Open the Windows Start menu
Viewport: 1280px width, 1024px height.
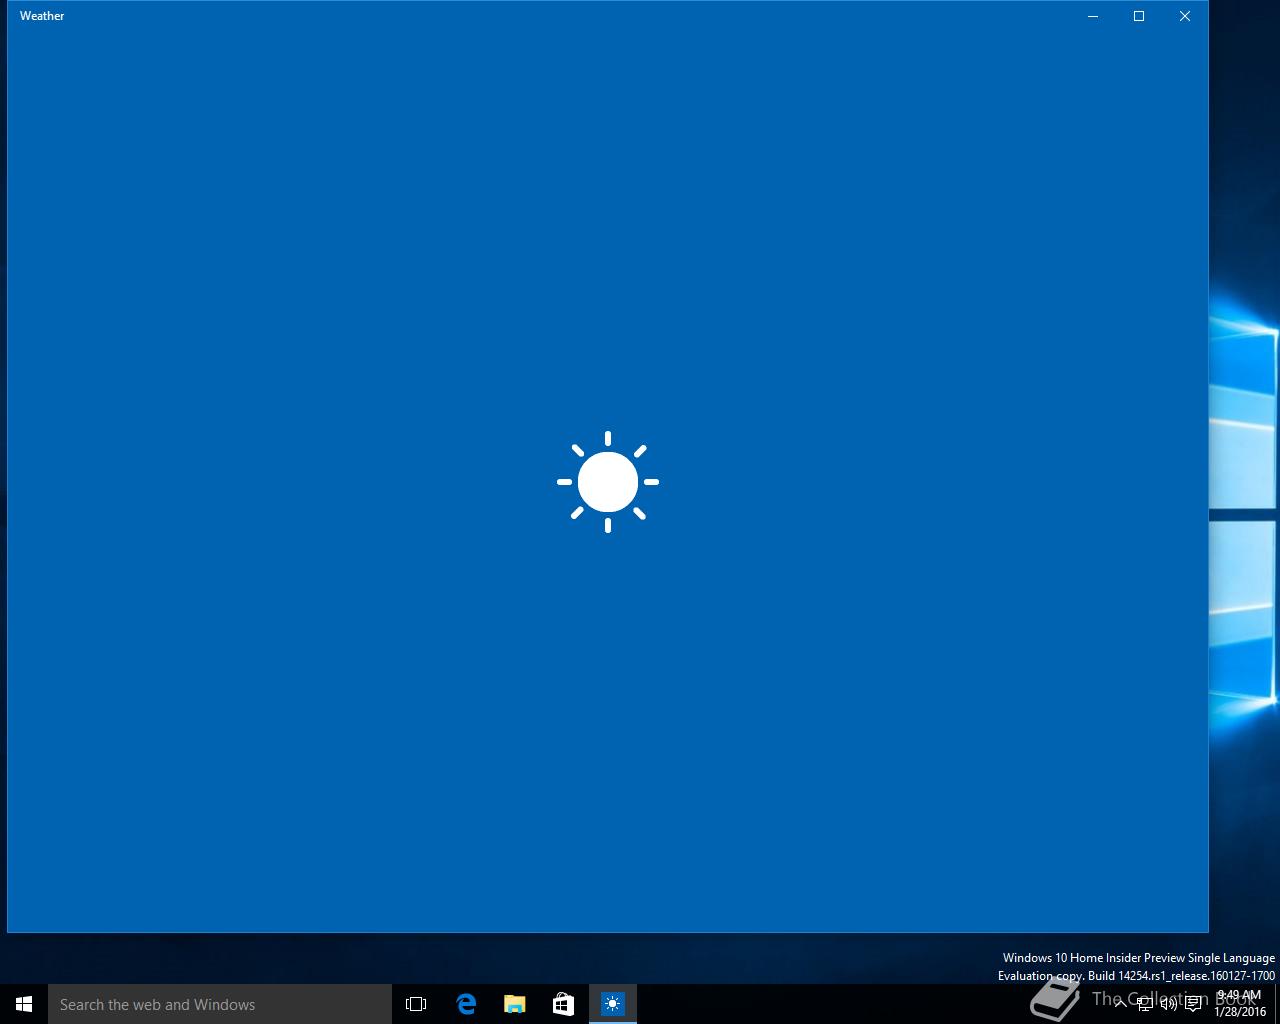pyautogui.click(x=24, y=1004)
